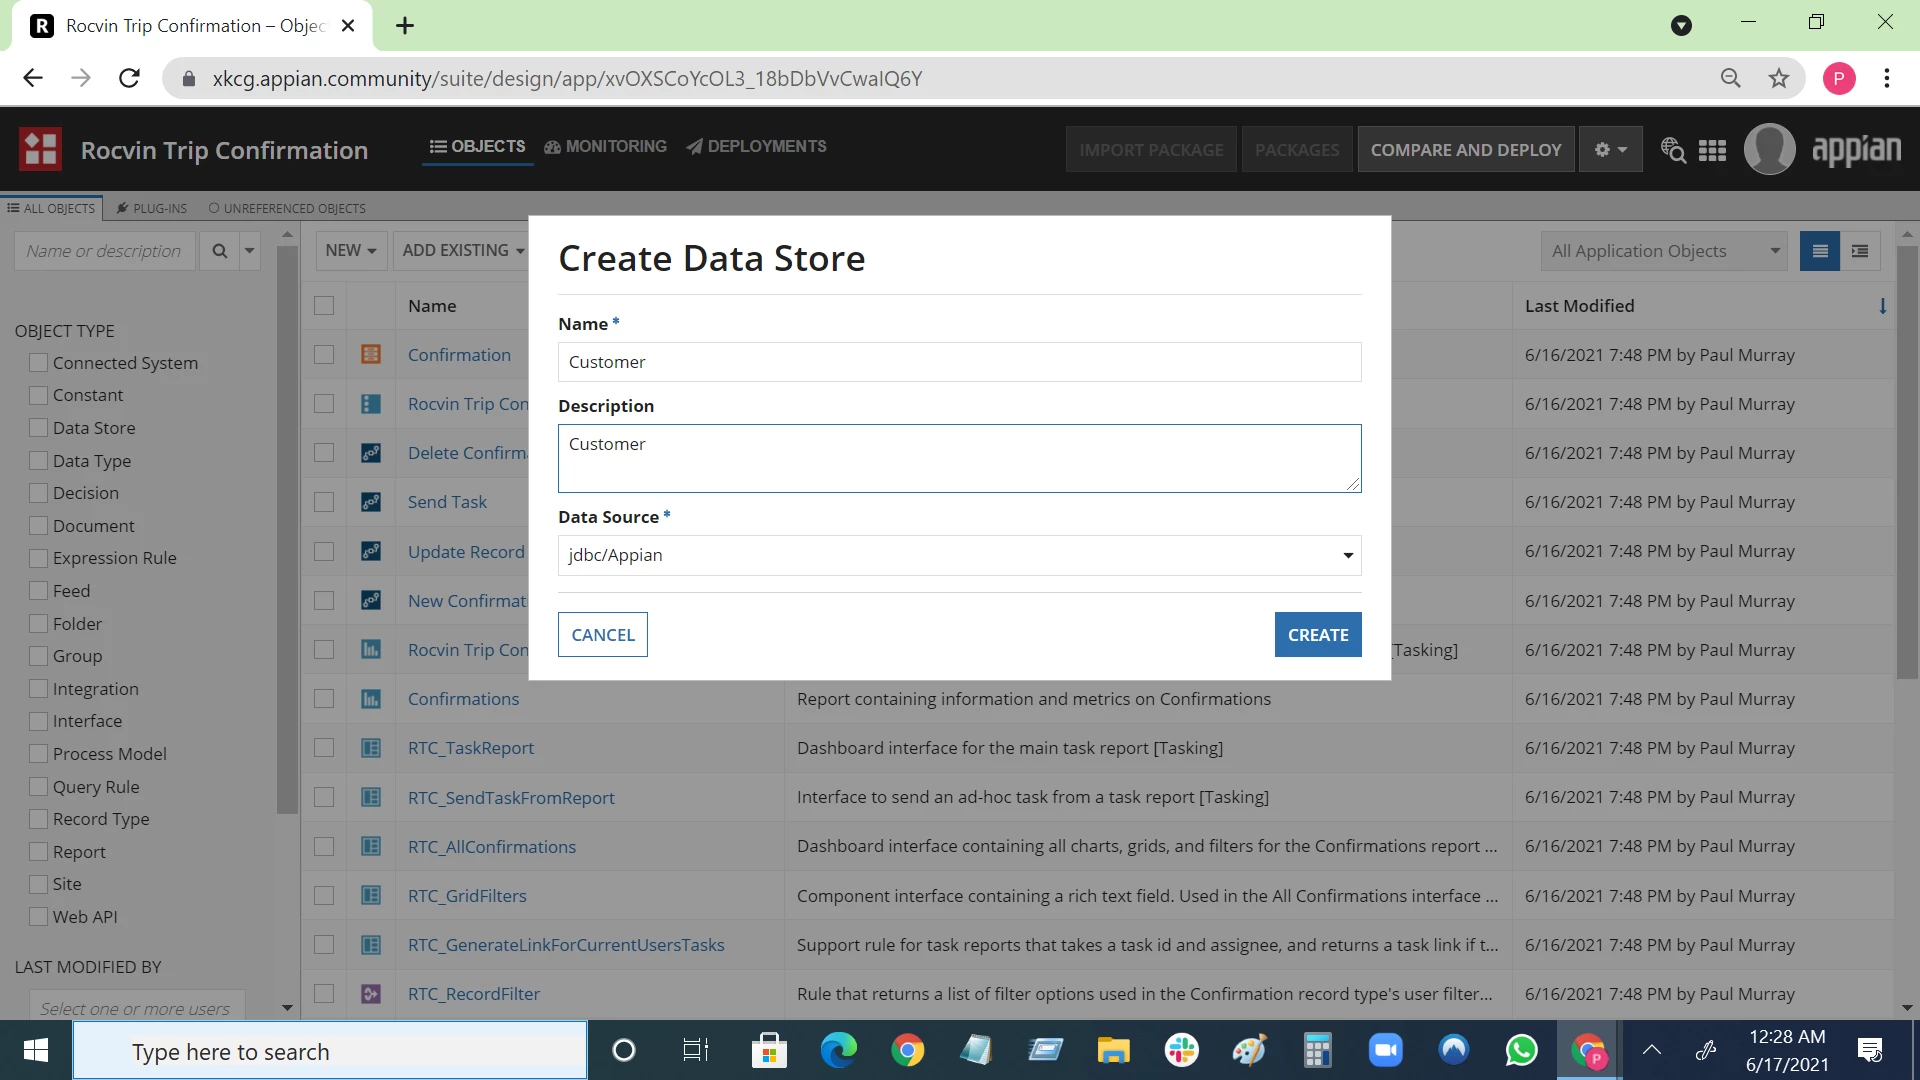Click CREATE to create data store
Viewport: 1920px width, 1080px height.
click(x=1318, y=635)
